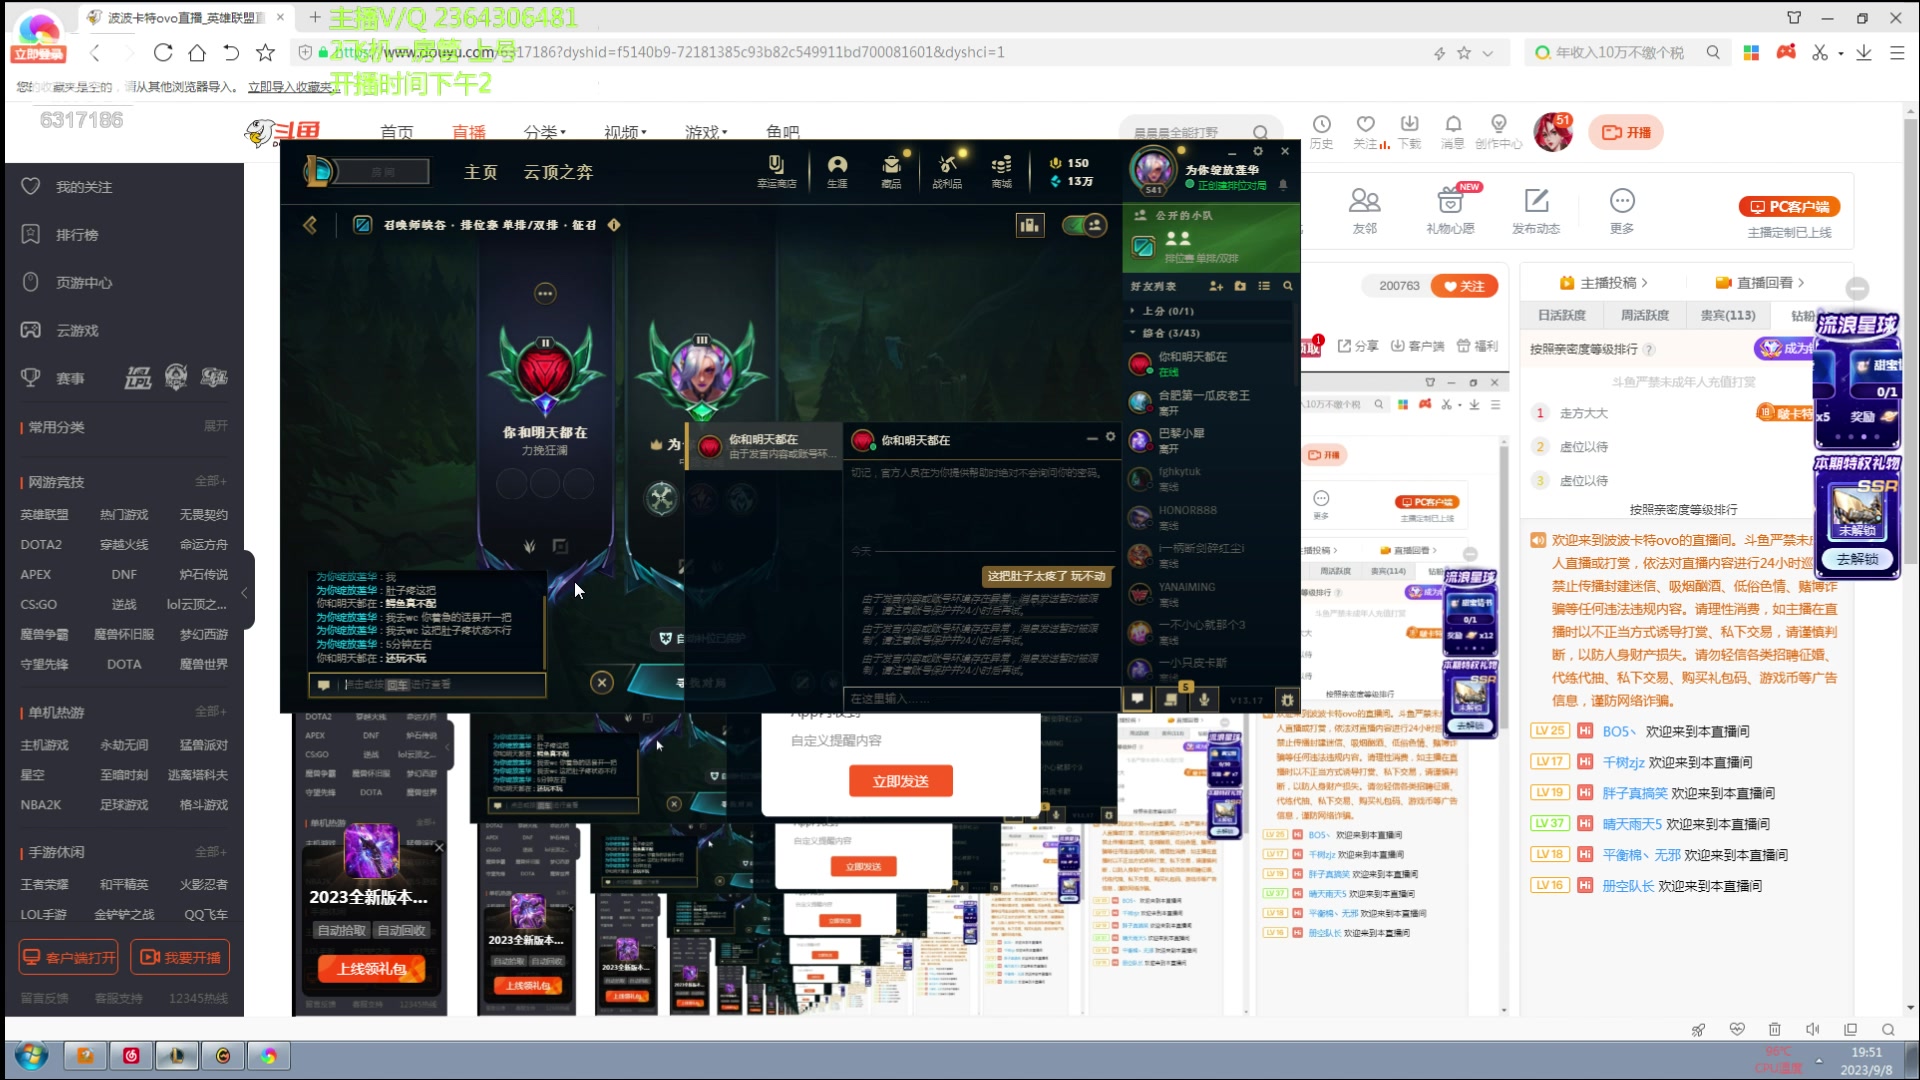Click the 去解锁 unlock button
Viewport: 1920px width, 1080px height.
pyautogui.click(x=1857, y=559)
